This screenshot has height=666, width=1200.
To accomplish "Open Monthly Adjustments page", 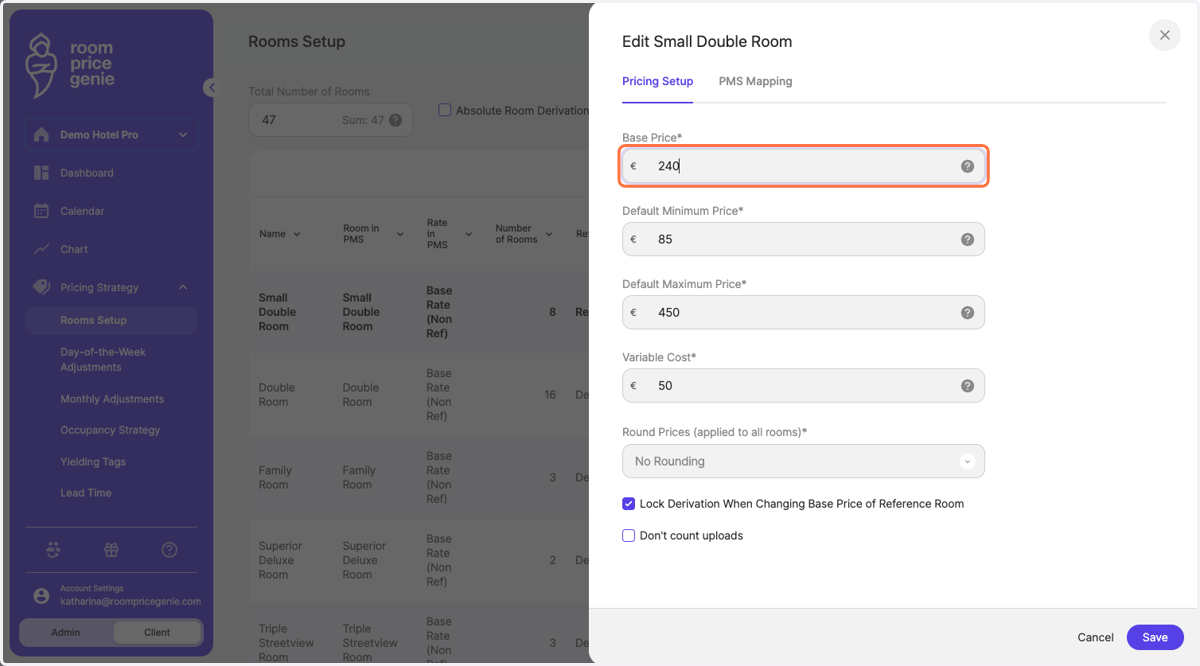I will [112, 399].
